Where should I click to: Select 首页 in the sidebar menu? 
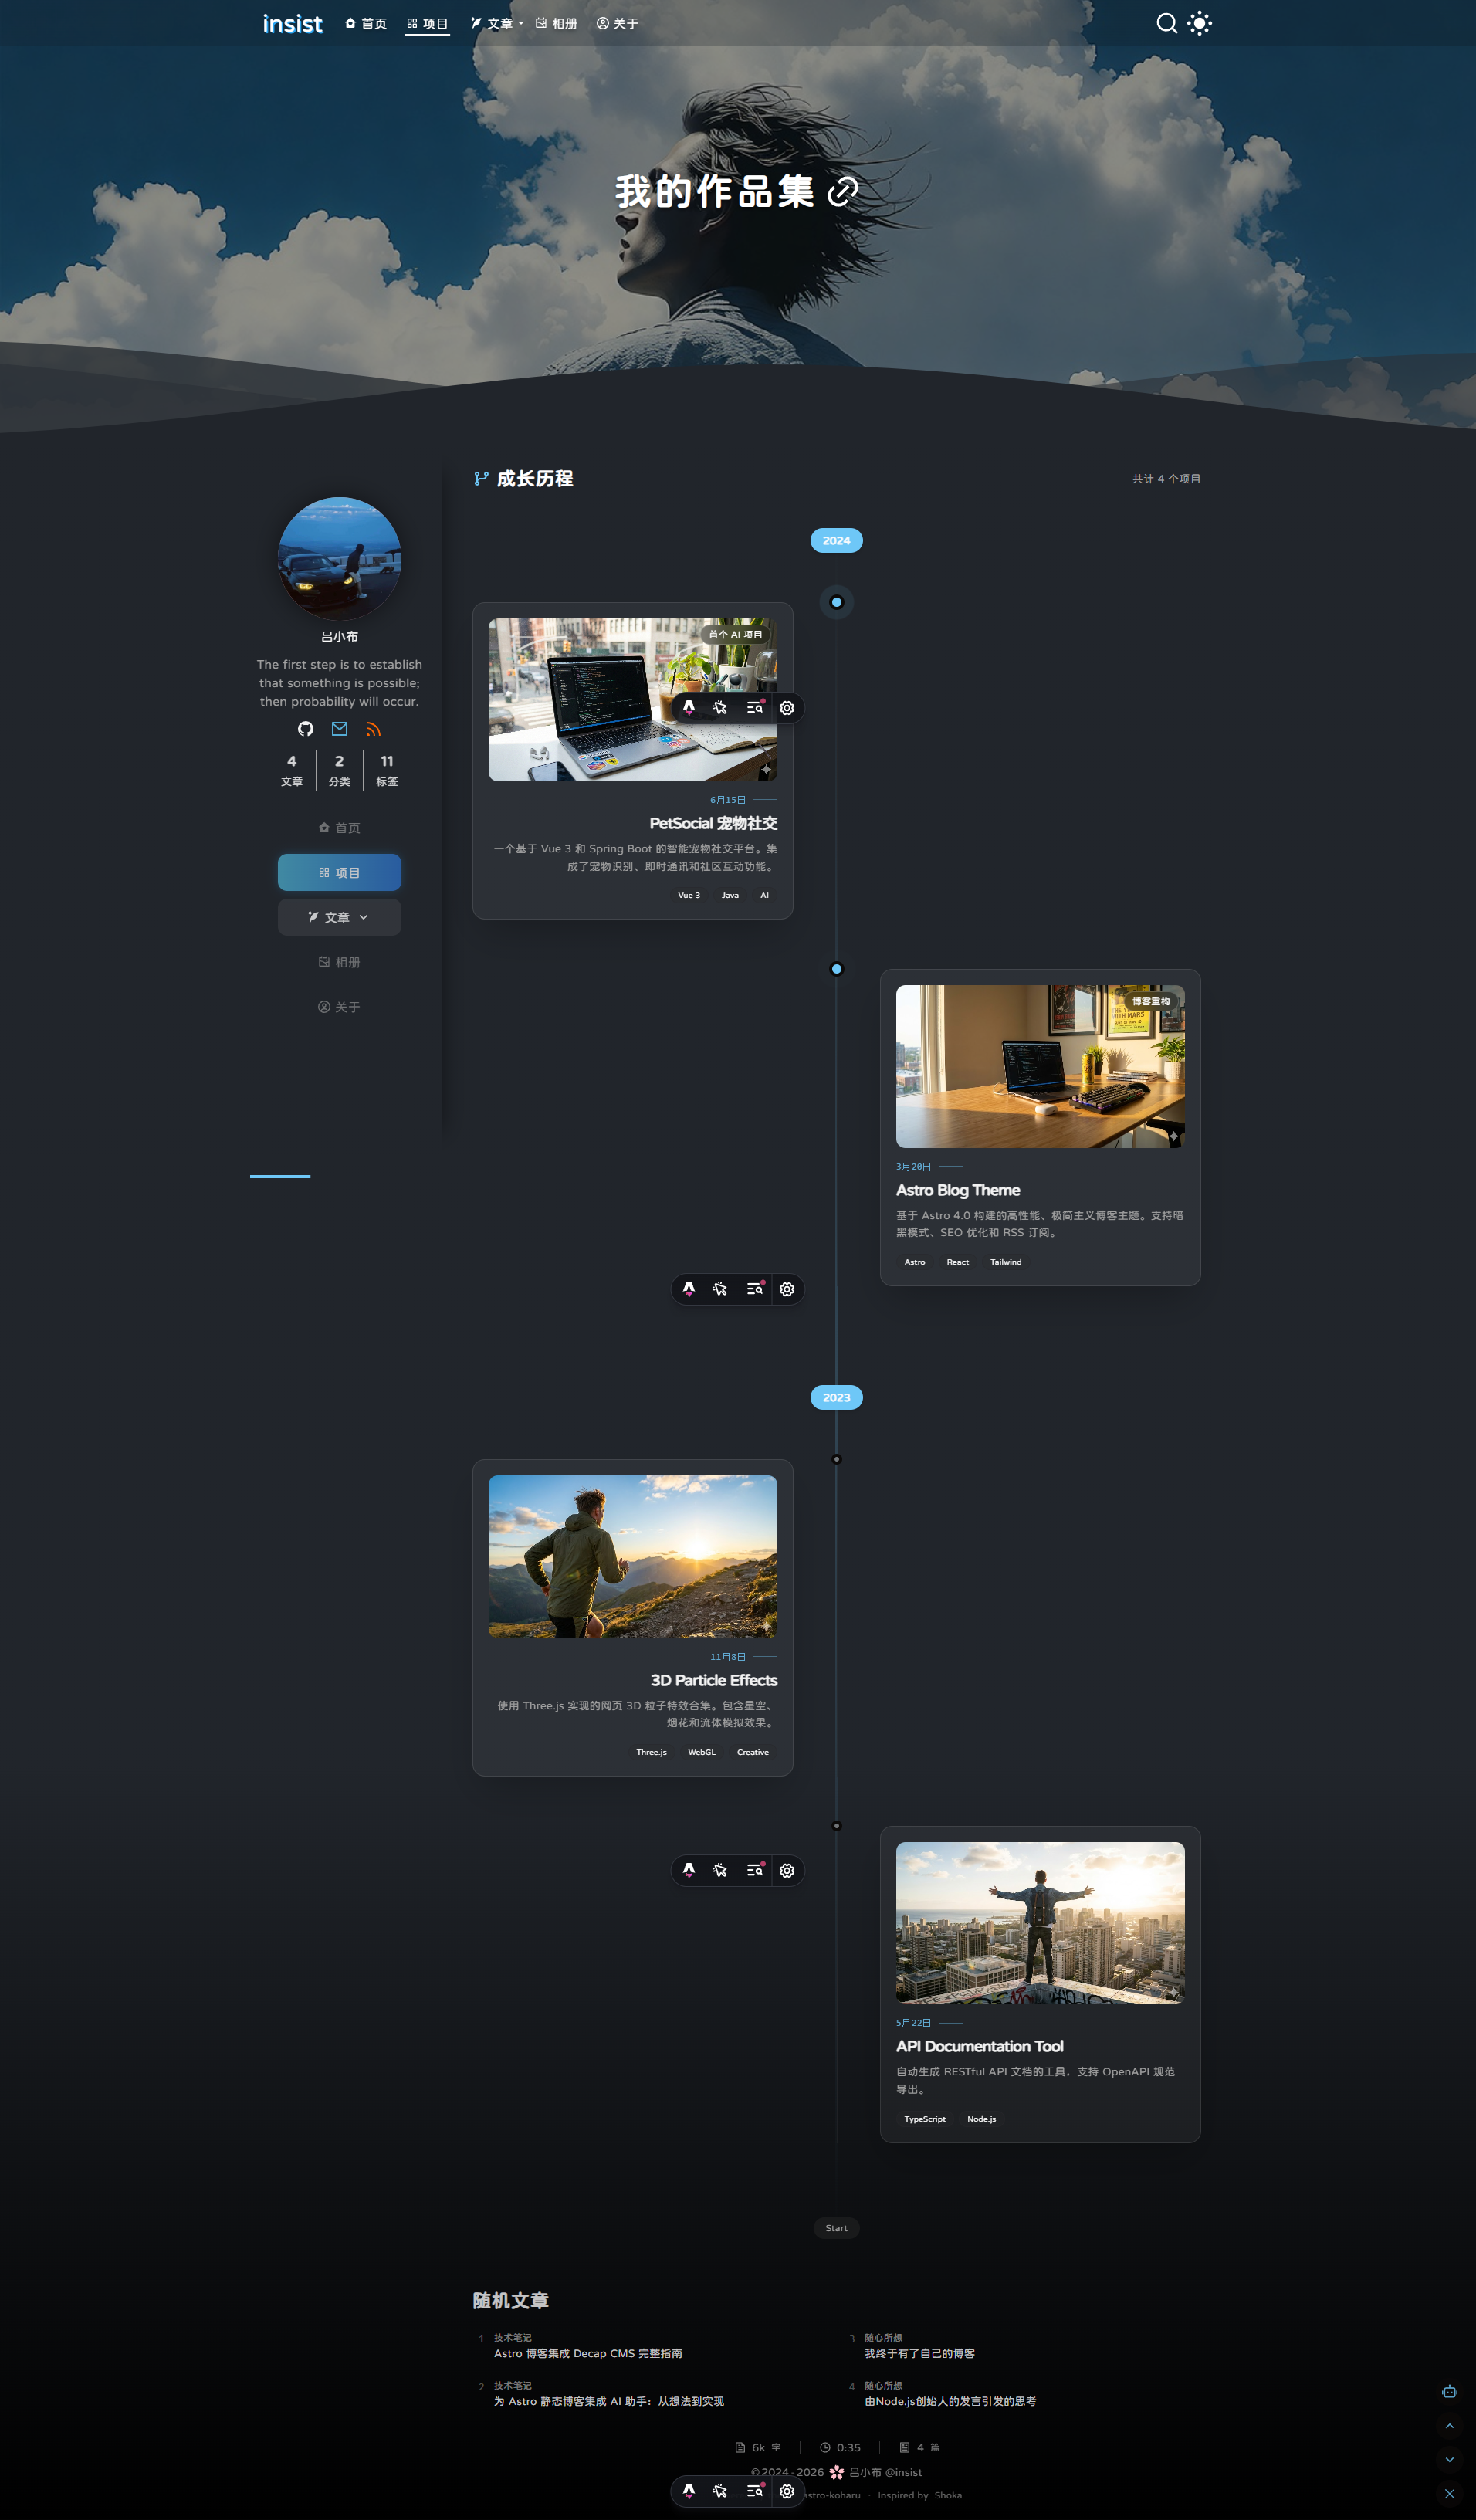(339, 828)
